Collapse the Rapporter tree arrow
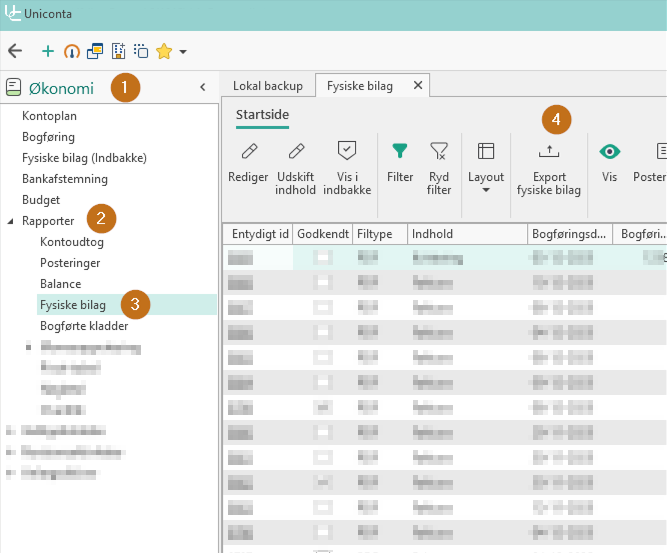This screenshot has width=667, height=553. point(11,221)
